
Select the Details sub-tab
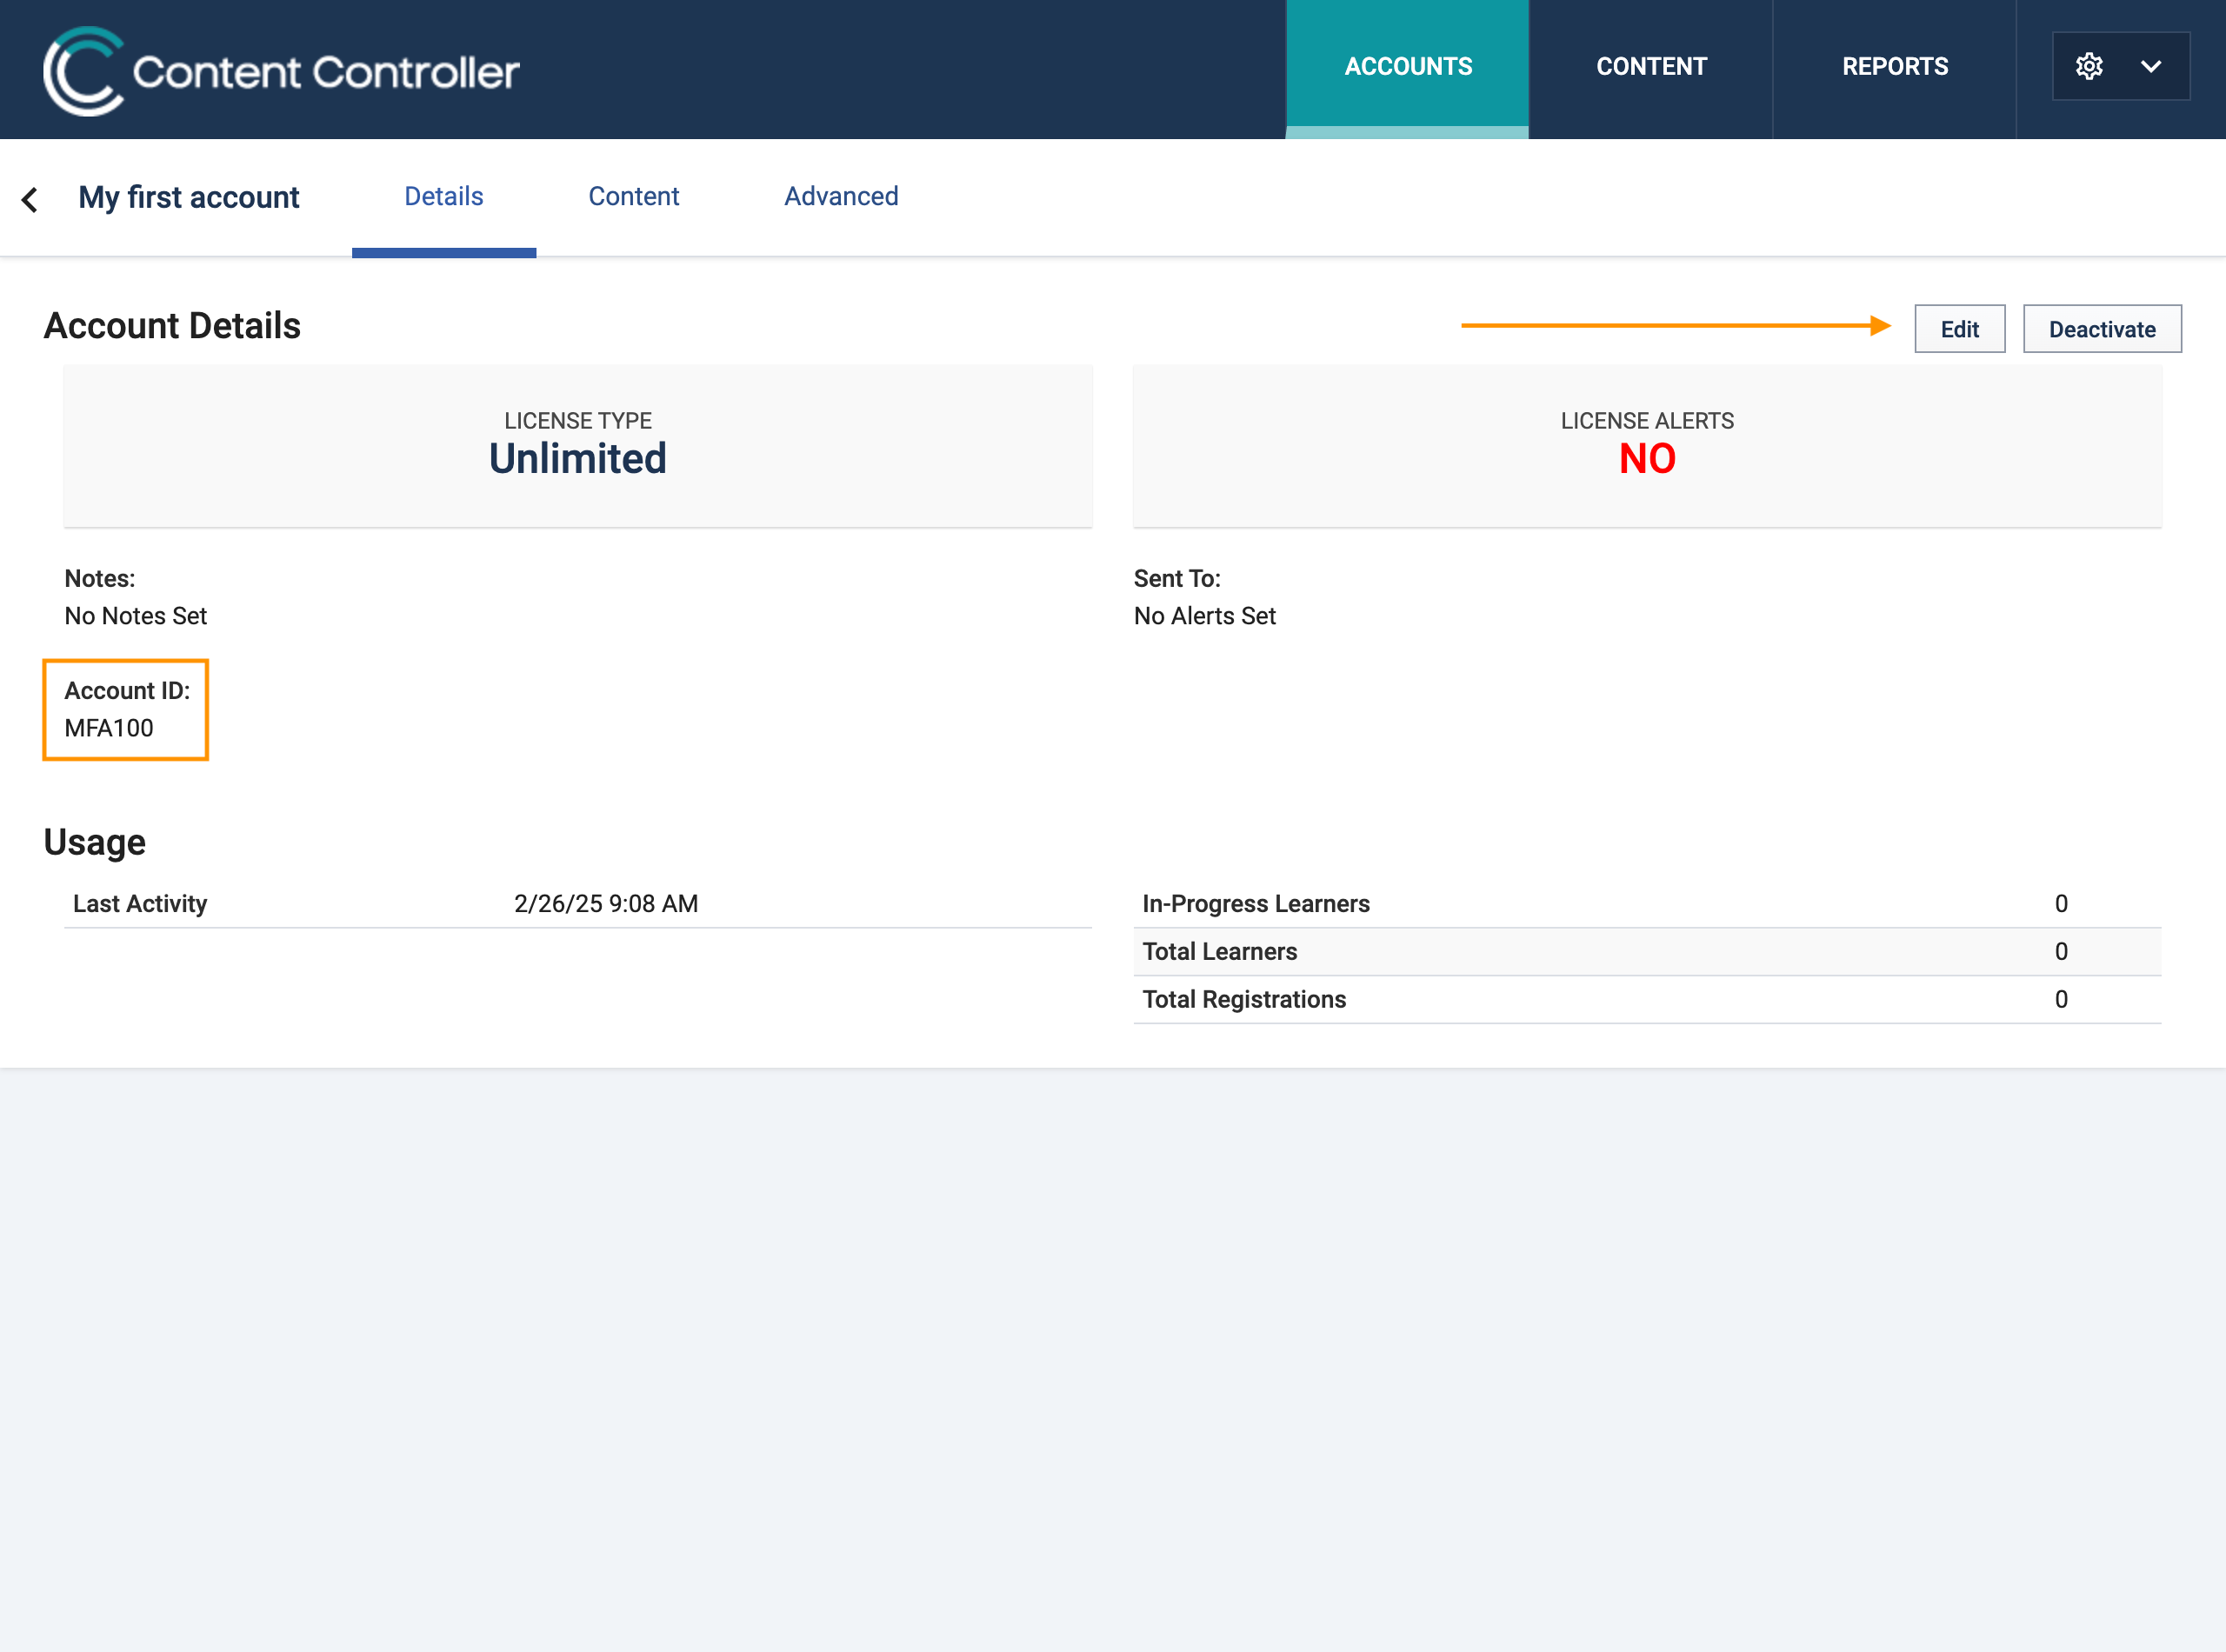click(x=443, y=196)
